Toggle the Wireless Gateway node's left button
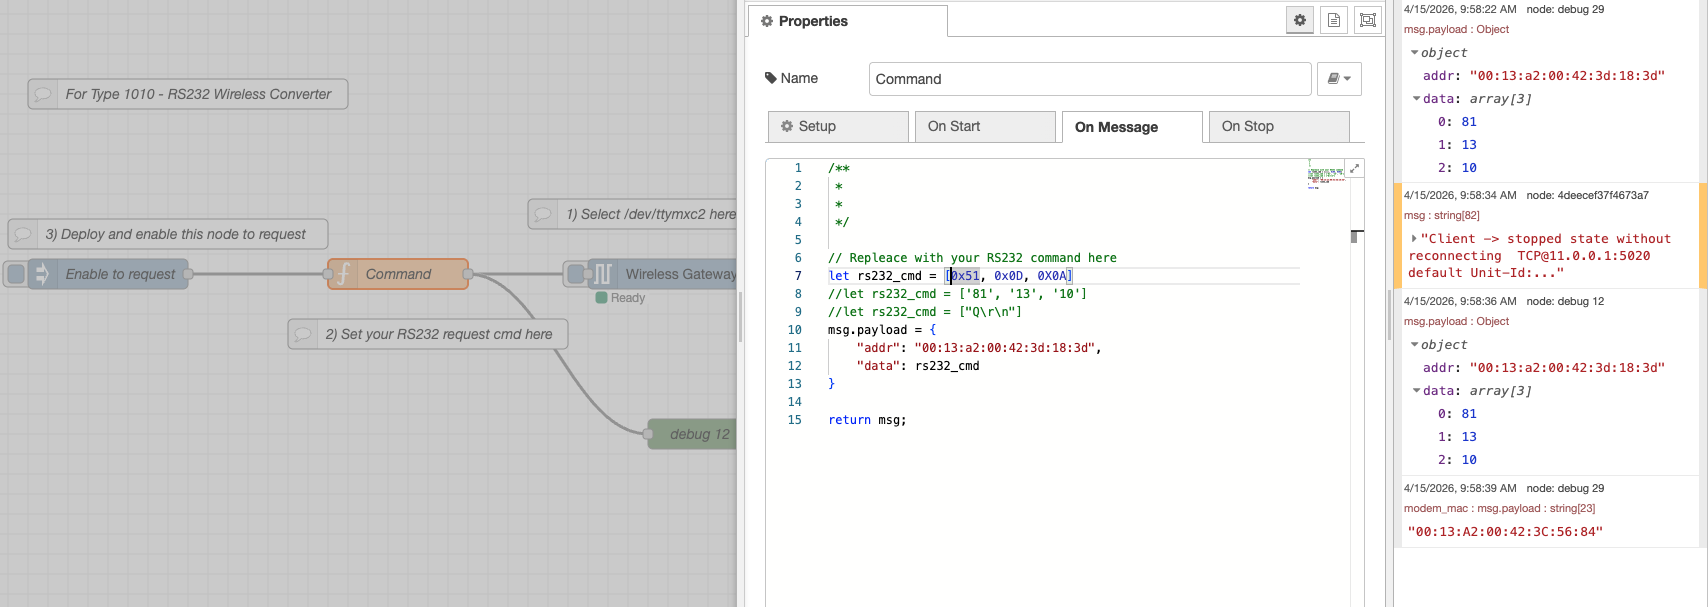Screen dimensions: 1708x607 [575, 274]
